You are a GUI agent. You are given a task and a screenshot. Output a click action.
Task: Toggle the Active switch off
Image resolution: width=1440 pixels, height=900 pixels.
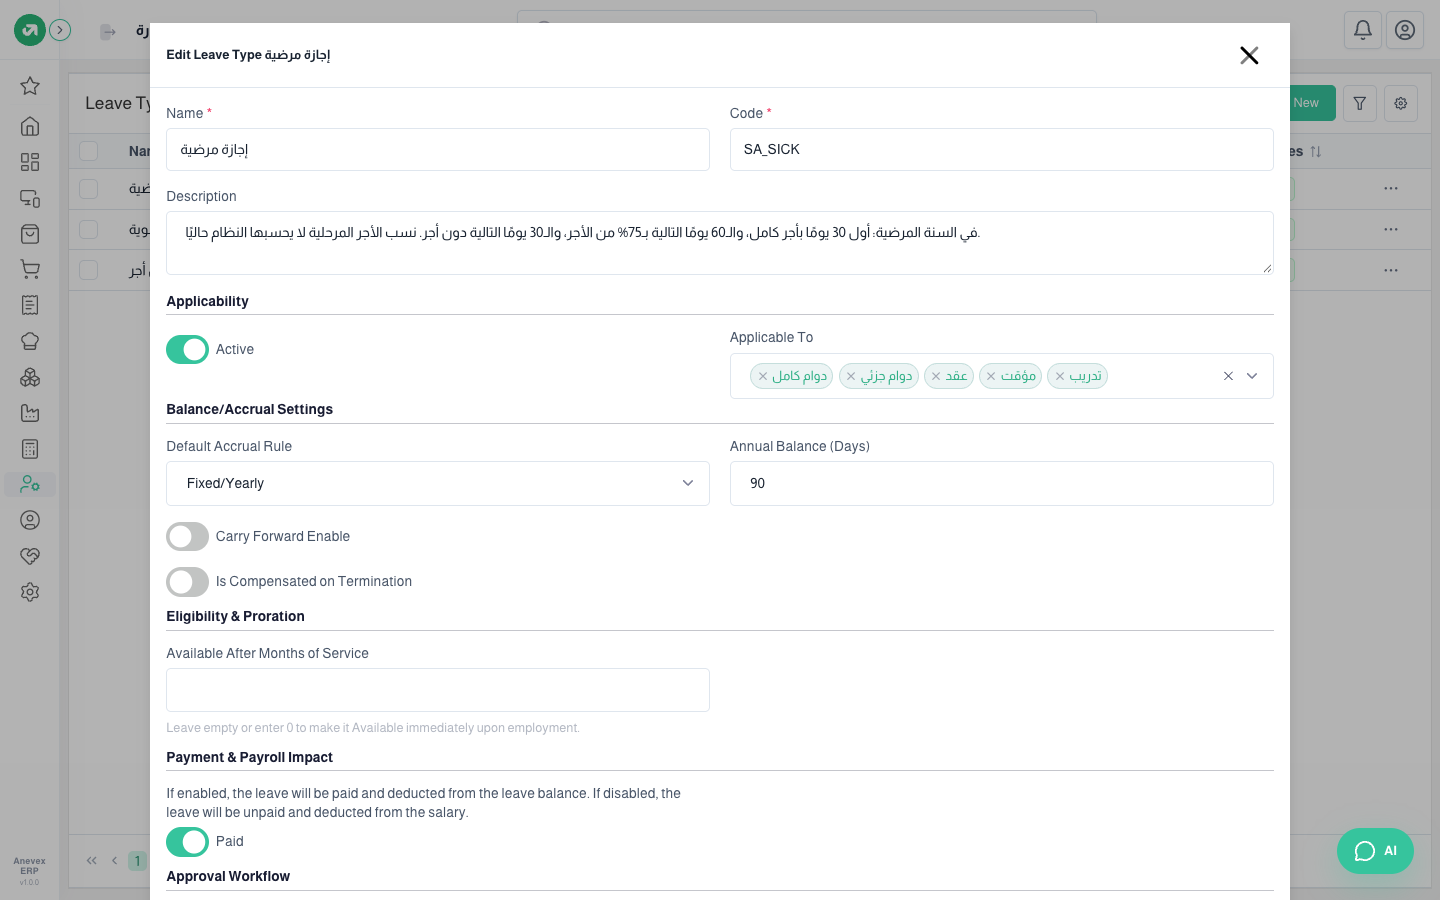click(187, 349)
